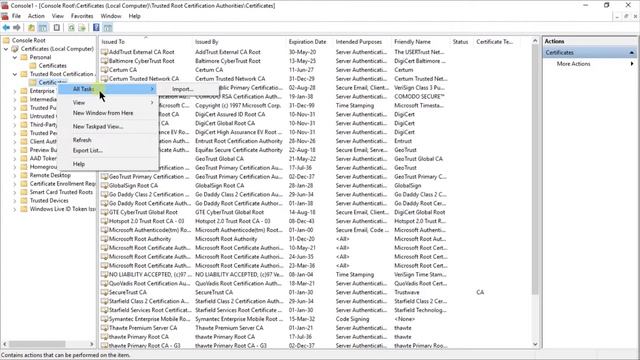Click certificate icon for AddTrust External CA Root
640x360 pixels.
(x=104, y=52)
